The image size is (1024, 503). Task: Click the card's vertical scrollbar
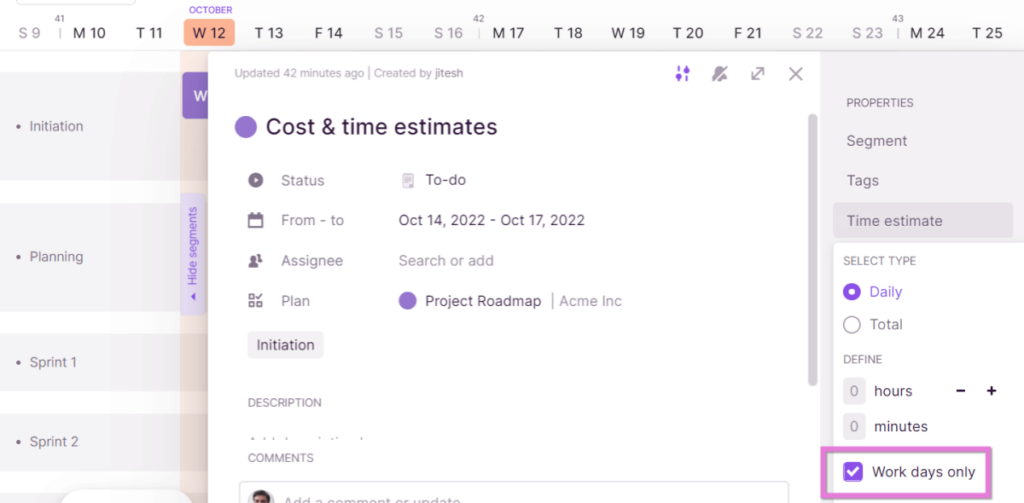coord(812,250)
